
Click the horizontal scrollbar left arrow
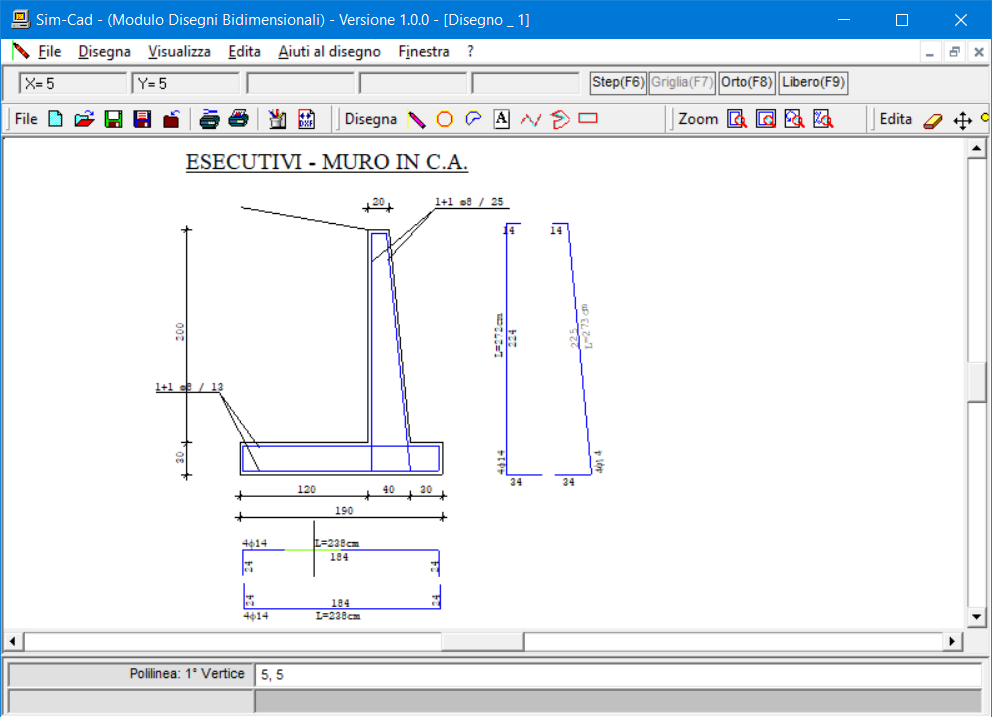13,641
